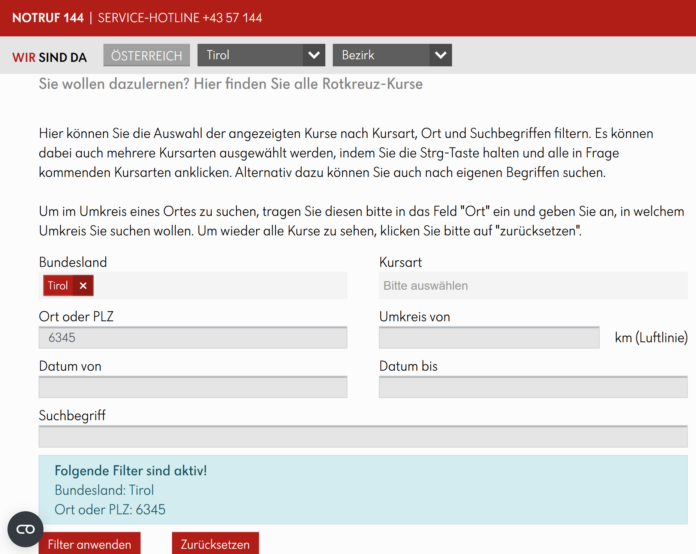Click the NOTRUF 144 text
This screenshot has width=696, height=554.
pyautogui.click(x=47, y=18)
